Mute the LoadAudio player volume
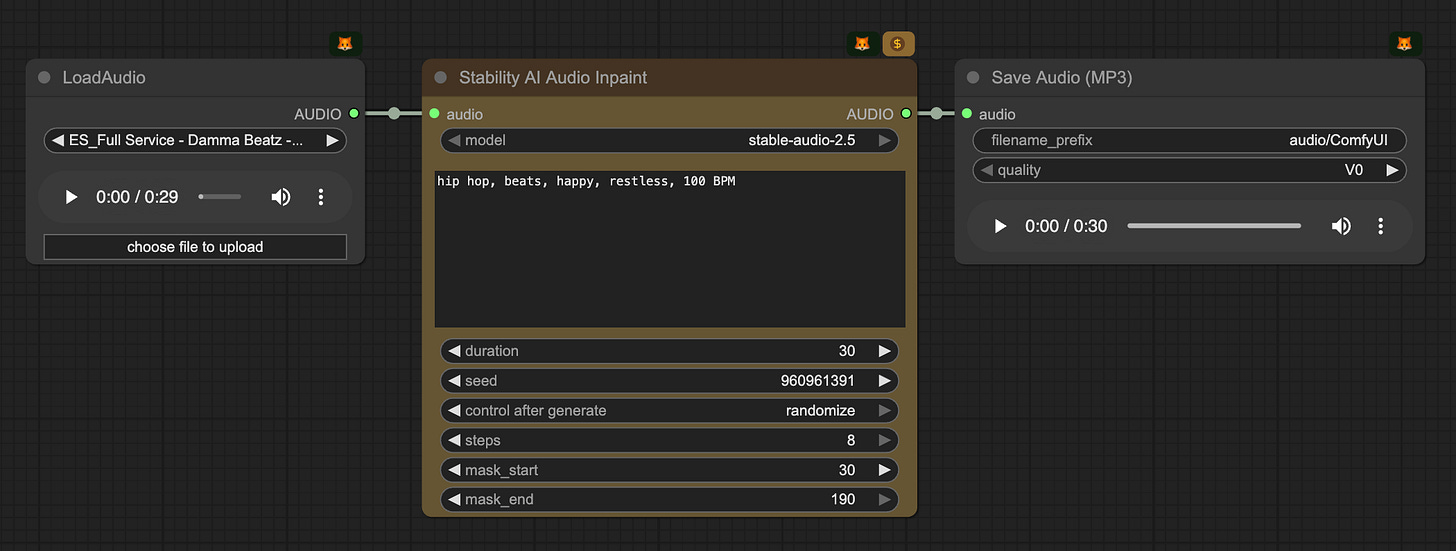 [x=281, y=197]
